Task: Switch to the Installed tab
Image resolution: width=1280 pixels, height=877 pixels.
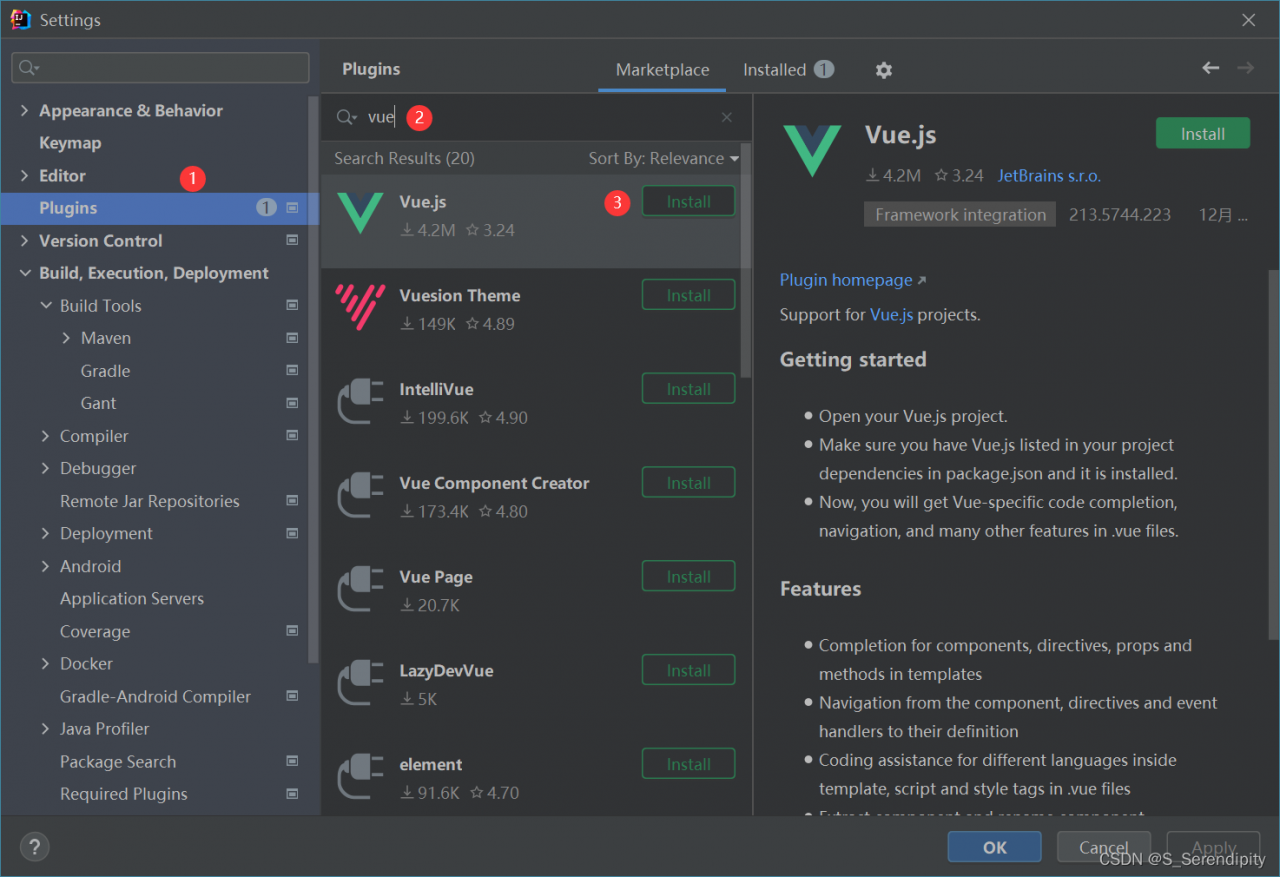Action: pyautogui.click(x=775, y=70)
